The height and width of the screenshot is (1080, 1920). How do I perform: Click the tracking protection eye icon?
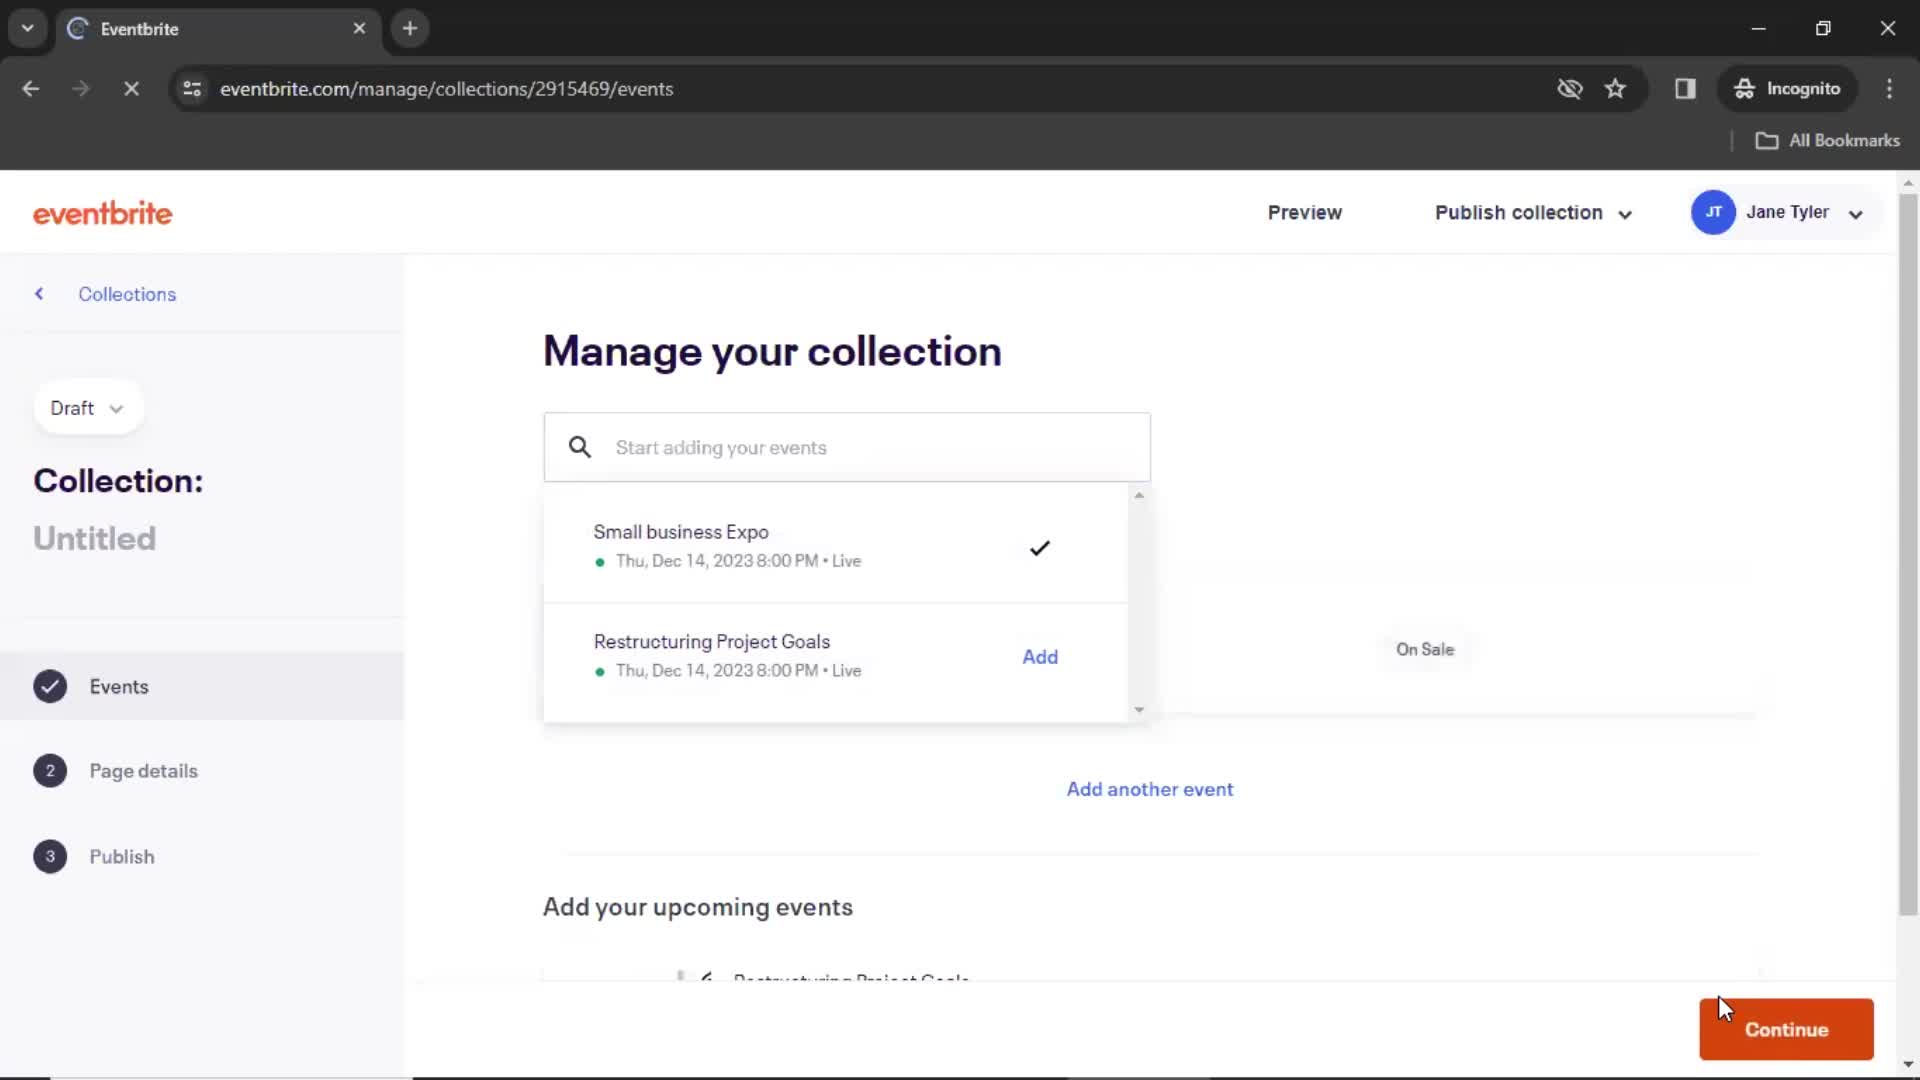pos(1570,89)
